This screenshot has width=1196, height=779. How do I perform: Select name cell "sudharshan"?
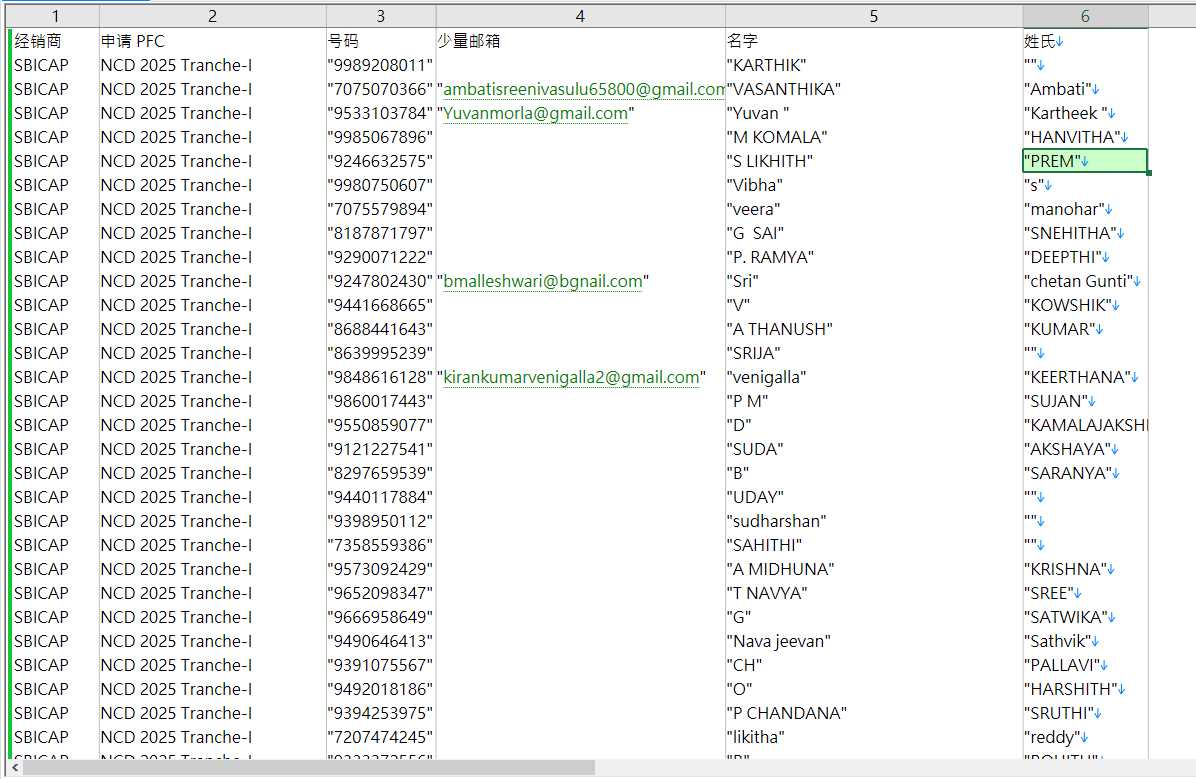873,521
